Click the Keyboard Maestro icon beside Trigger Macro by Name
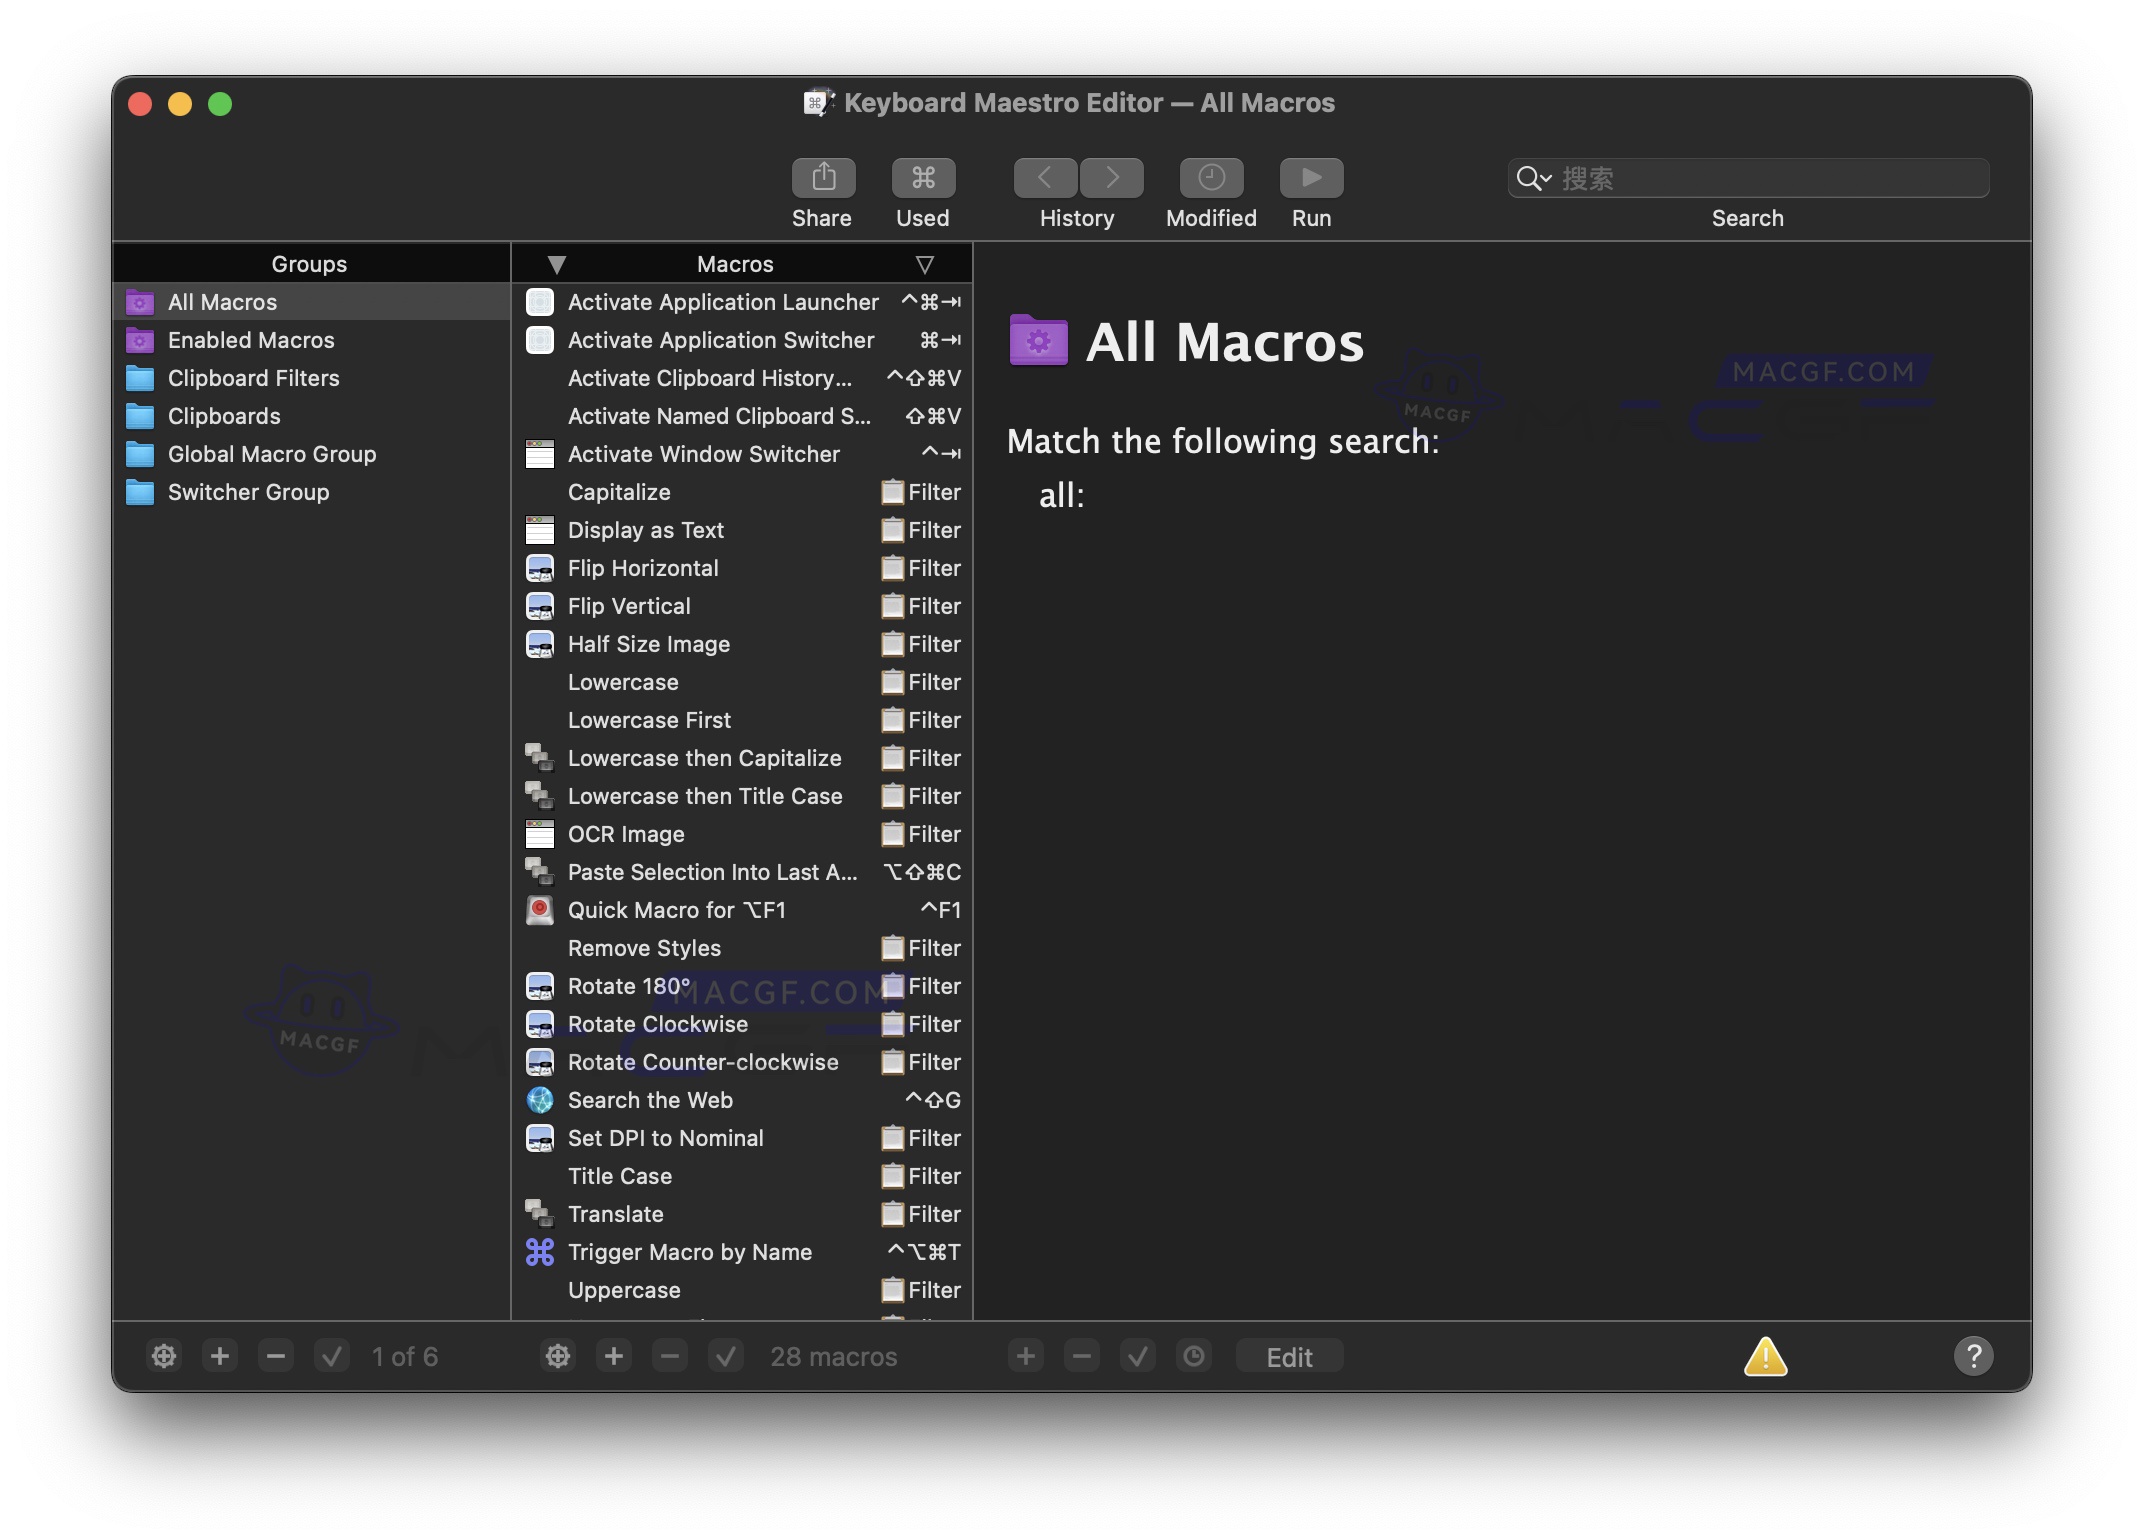 [540, 1252]
